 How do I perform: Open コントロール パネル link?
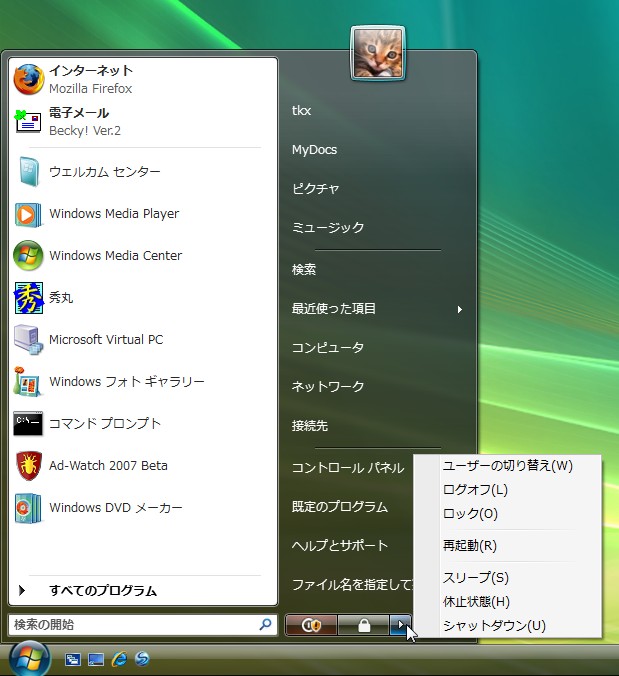348,468
